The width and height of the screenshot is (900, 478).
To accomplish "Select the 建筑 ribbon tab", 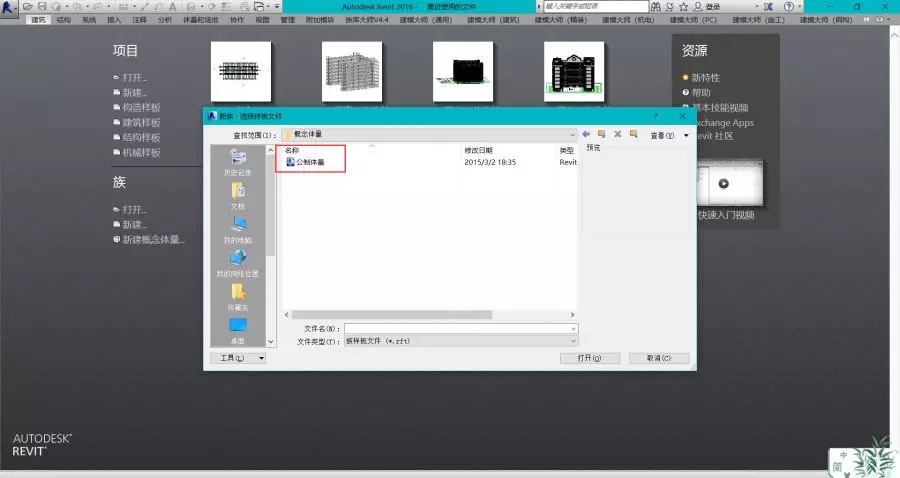I will click(38, 20).
